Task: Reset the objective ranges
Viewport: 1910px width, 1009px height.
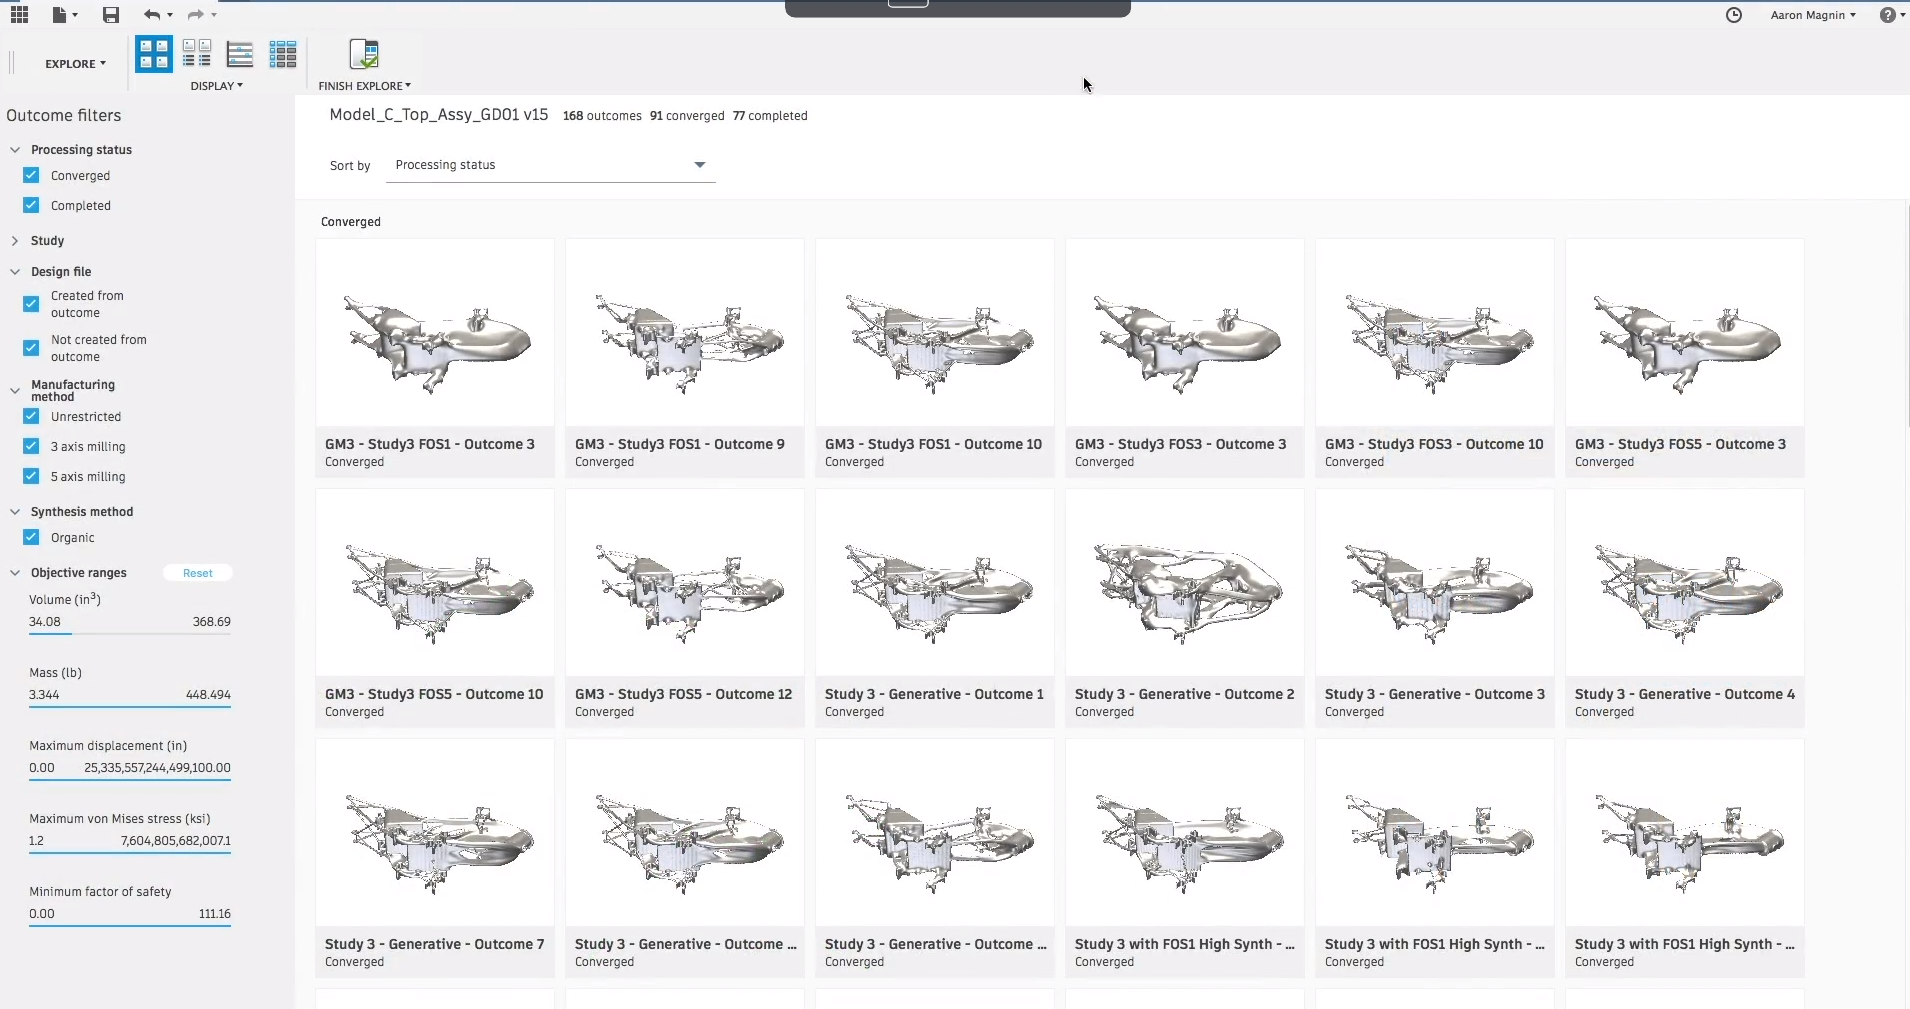Action: pyautogui.click(x=198, y=573)
